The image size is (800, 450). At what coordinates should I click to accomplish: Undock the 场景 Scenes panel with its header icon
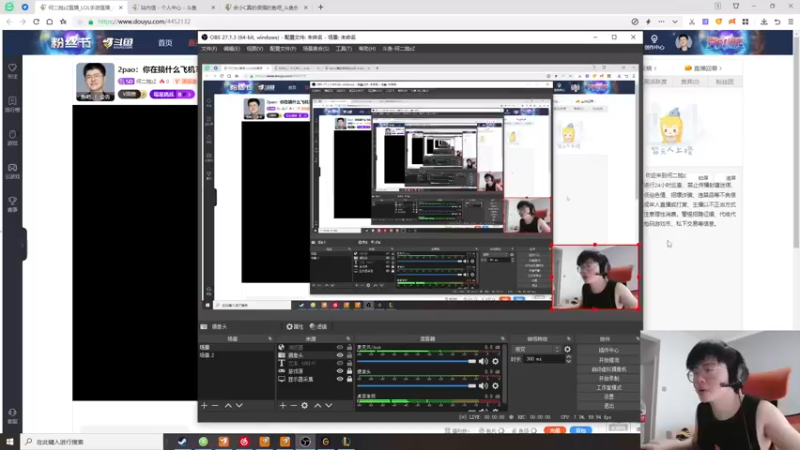270,339
